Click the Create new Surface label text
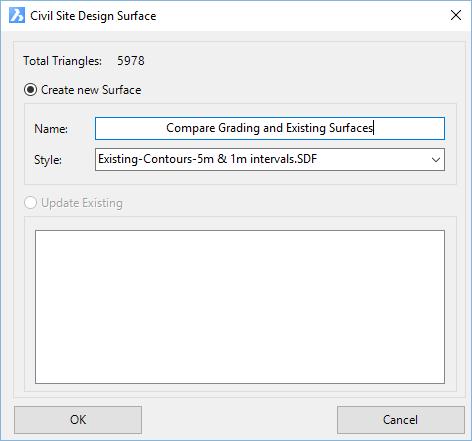The image size is (472, 441). point(91,90)
